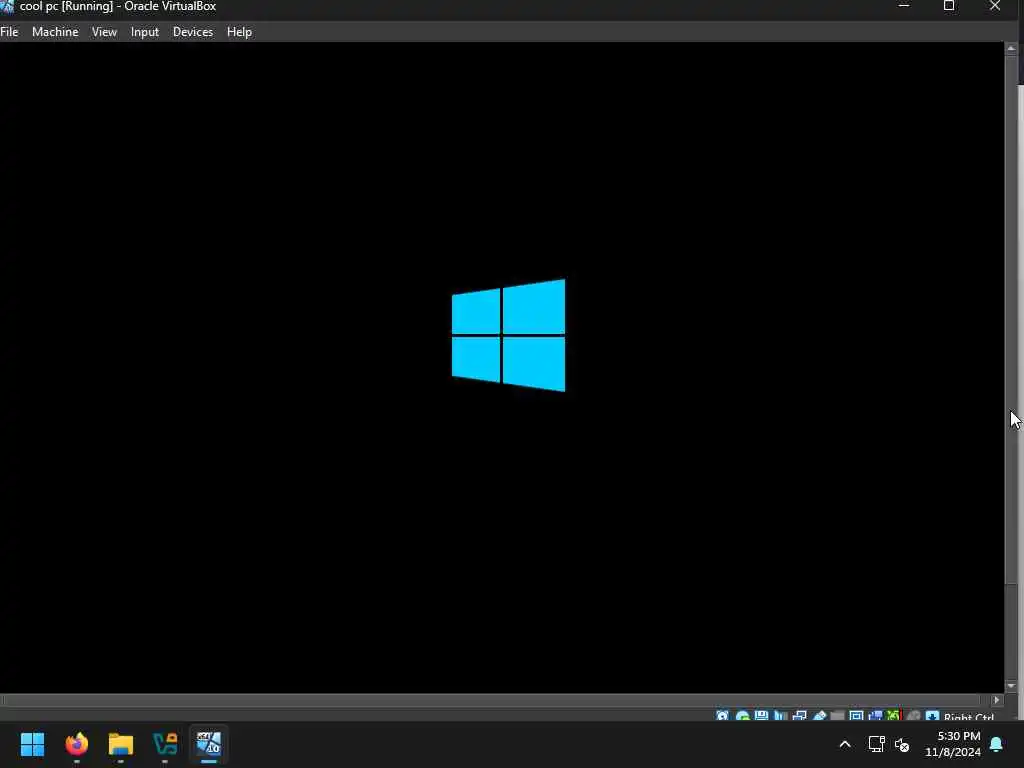Click the VirtualBox icon in the title bar
Viewport: 1024px width, 768px height.
point(7,6)
